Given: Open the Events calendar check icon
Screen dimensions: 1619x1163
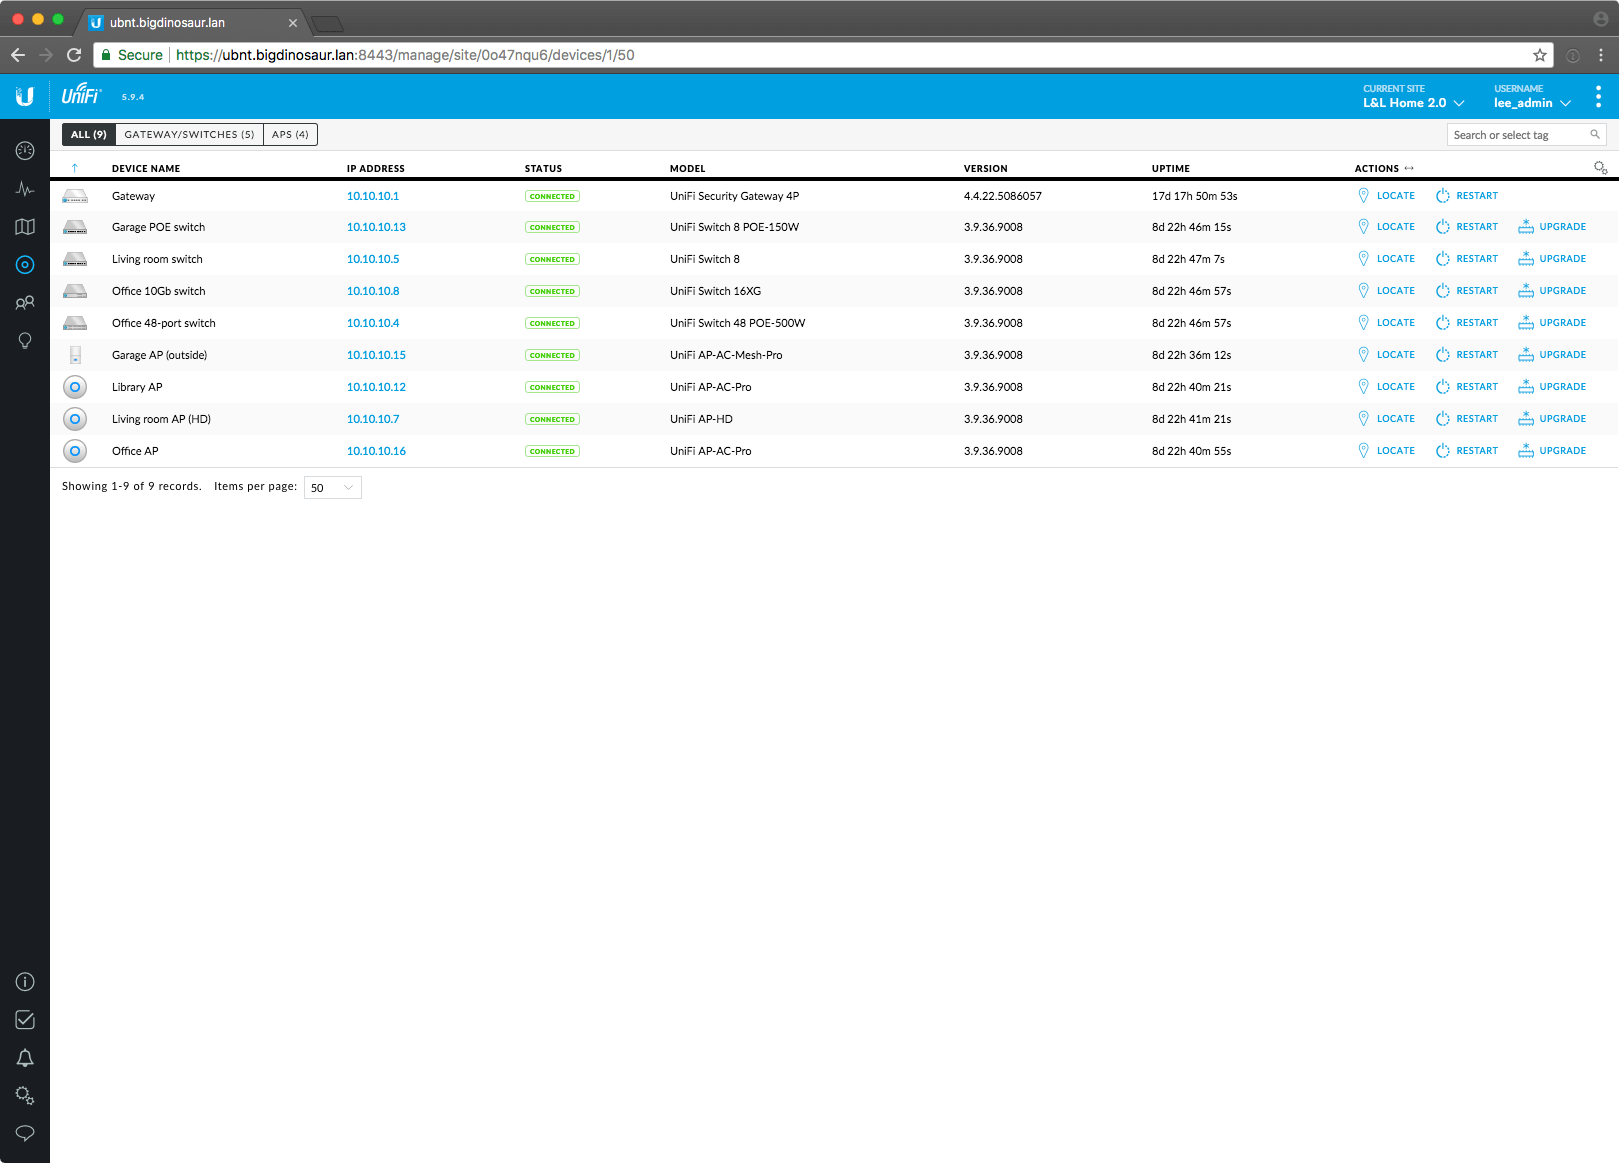Looking at the screenshot, I should [x=25, y=1020].
